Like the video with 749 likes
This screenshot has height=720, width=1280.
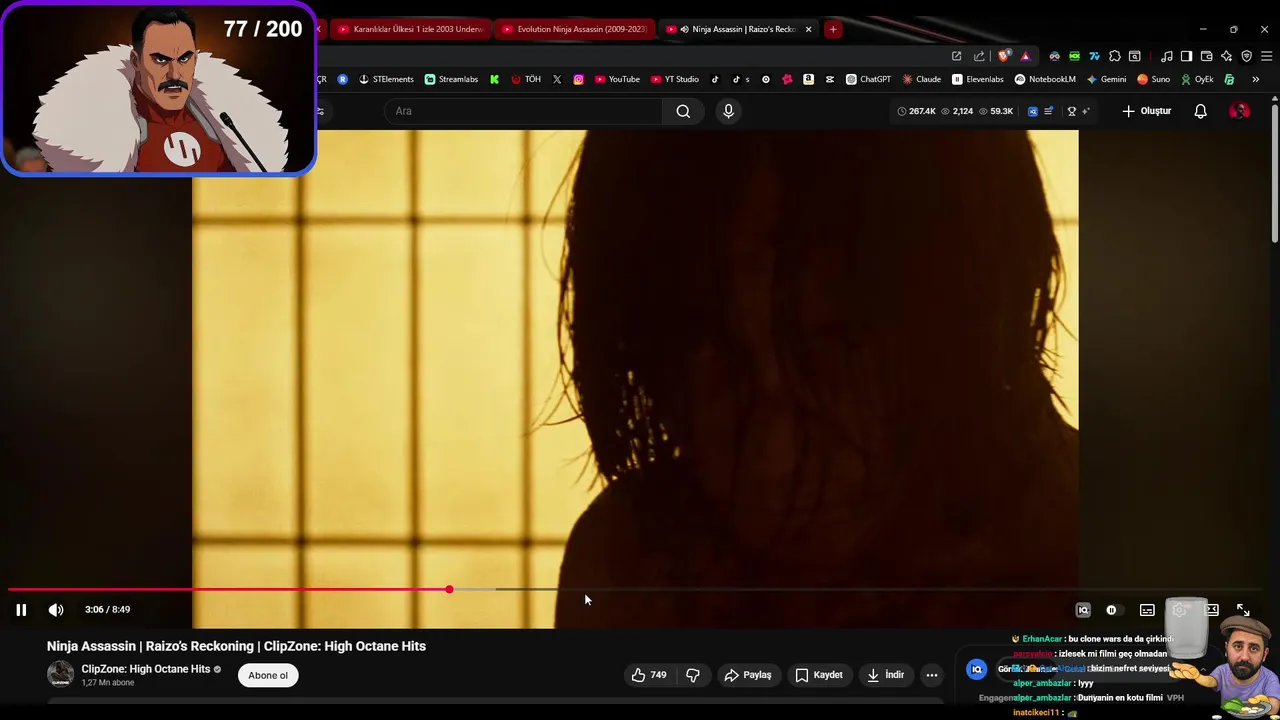click(648, 675)
